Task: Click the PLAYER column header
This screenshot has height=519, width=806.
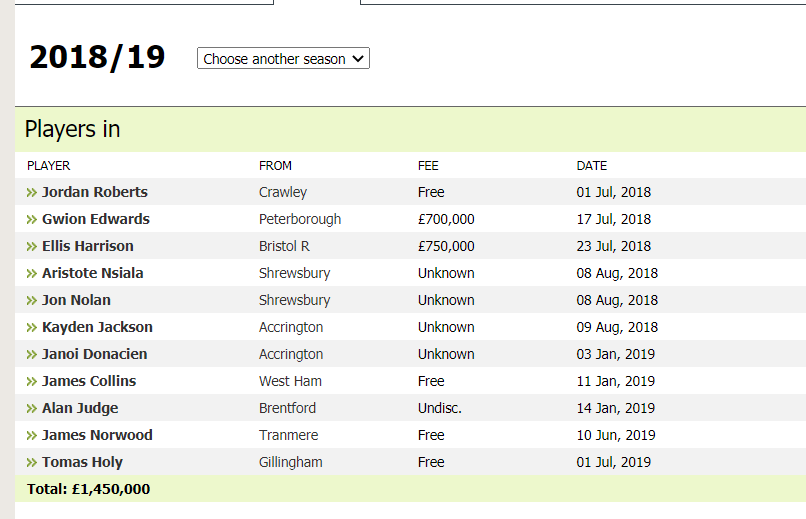Action: [48, 166]
